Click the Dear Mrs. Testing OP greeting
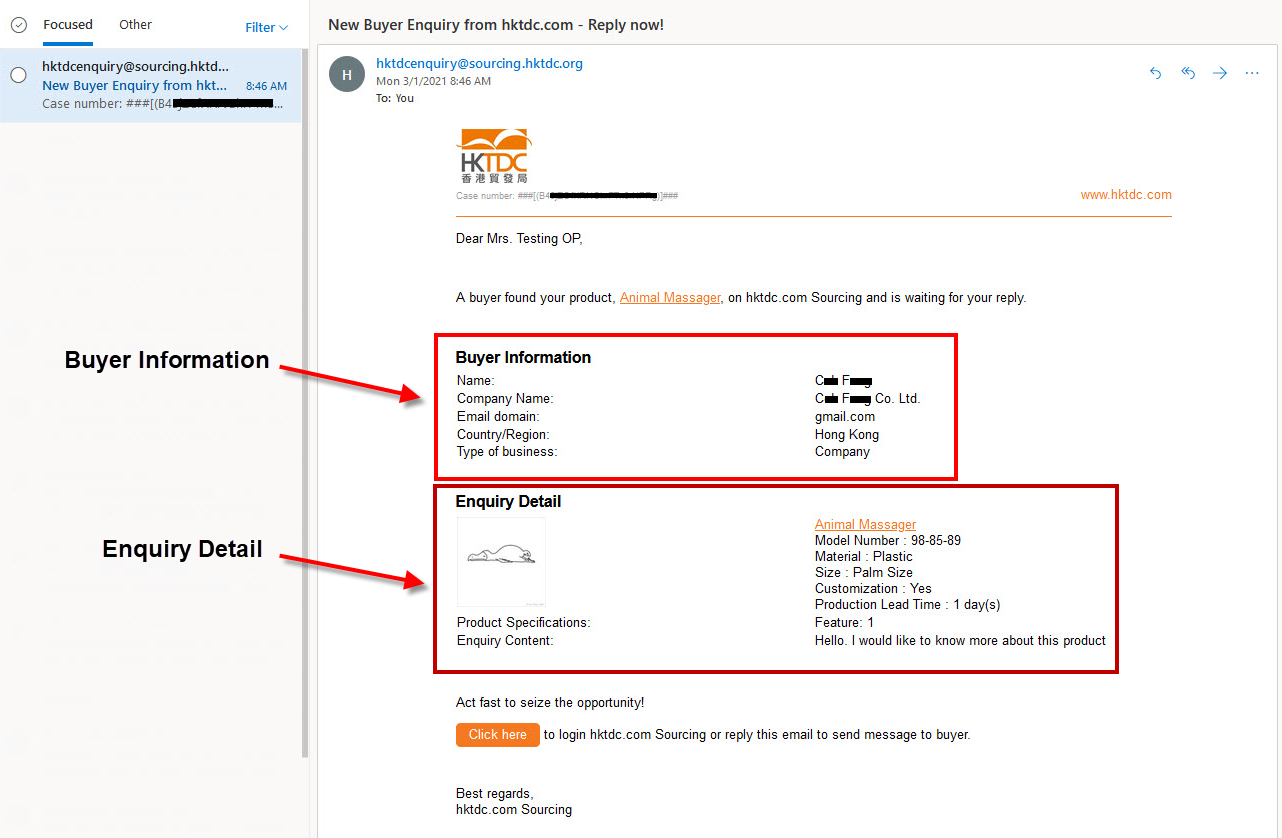Image resolution: width=1282 pixels, height=838 pixels. pos(519,239)
